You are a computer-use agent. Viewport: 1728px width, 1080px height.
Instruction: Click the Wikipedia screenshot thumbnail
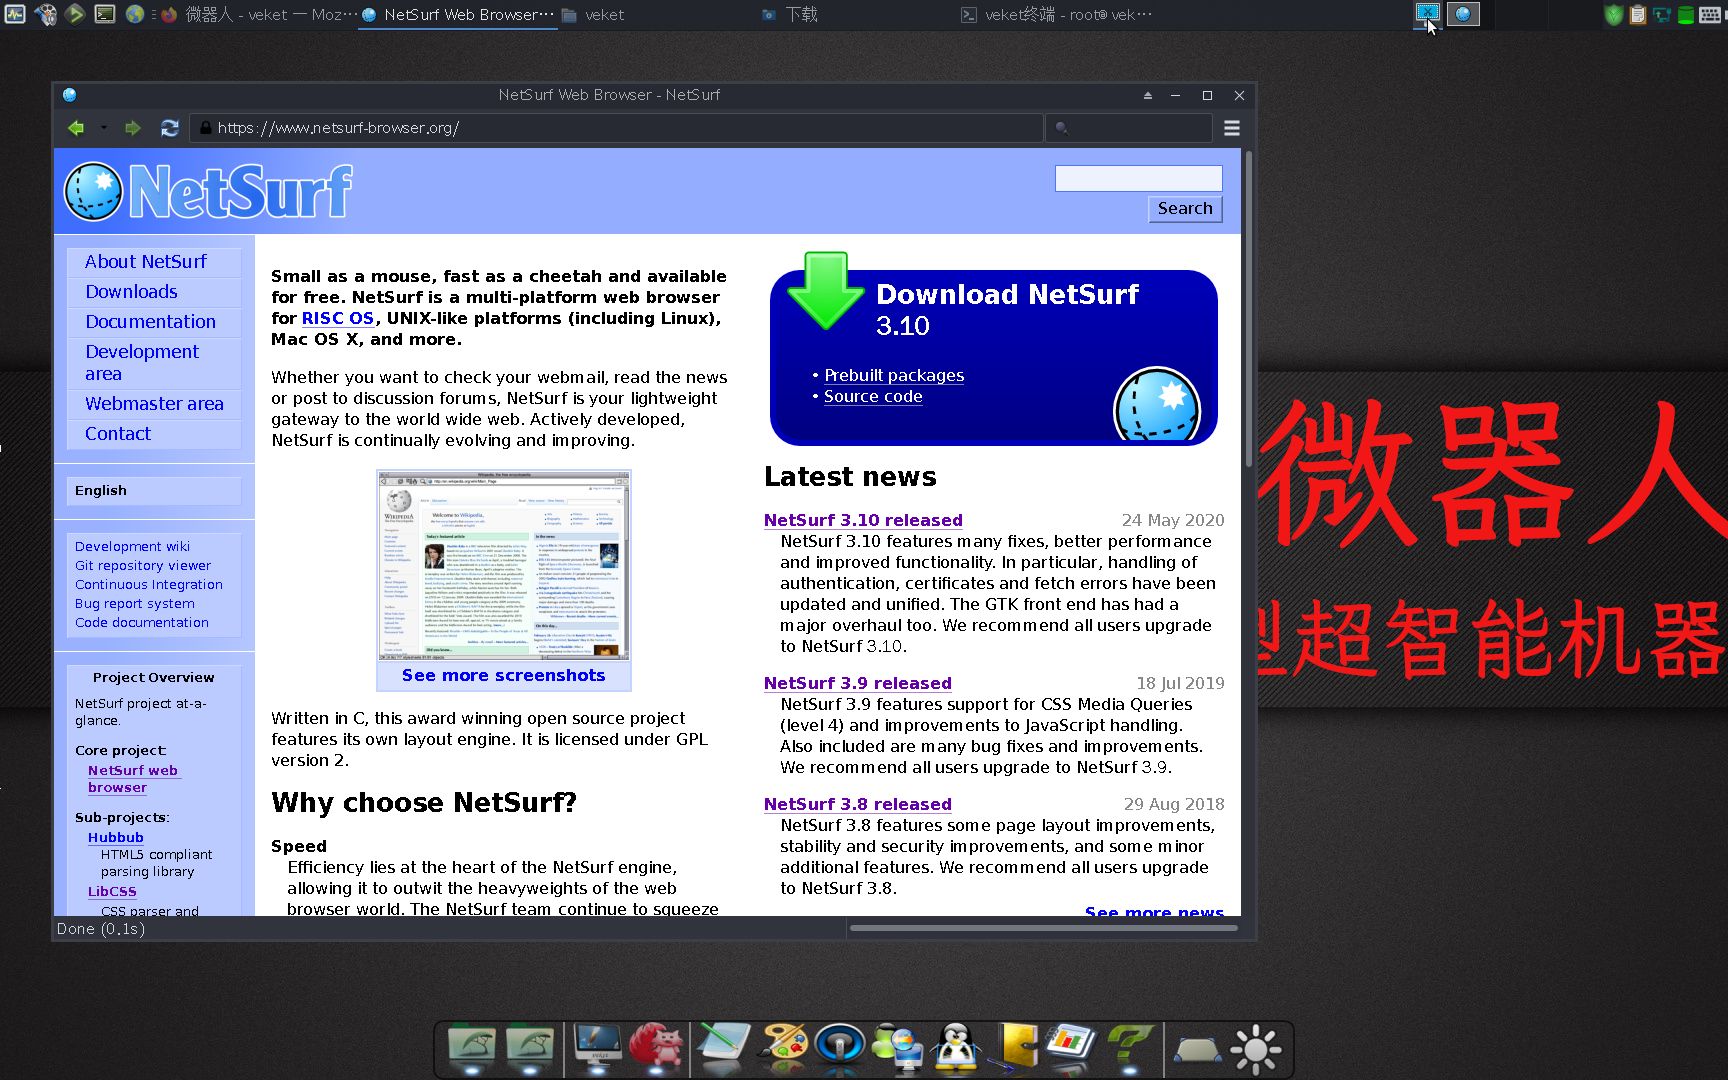coord(504,566)
